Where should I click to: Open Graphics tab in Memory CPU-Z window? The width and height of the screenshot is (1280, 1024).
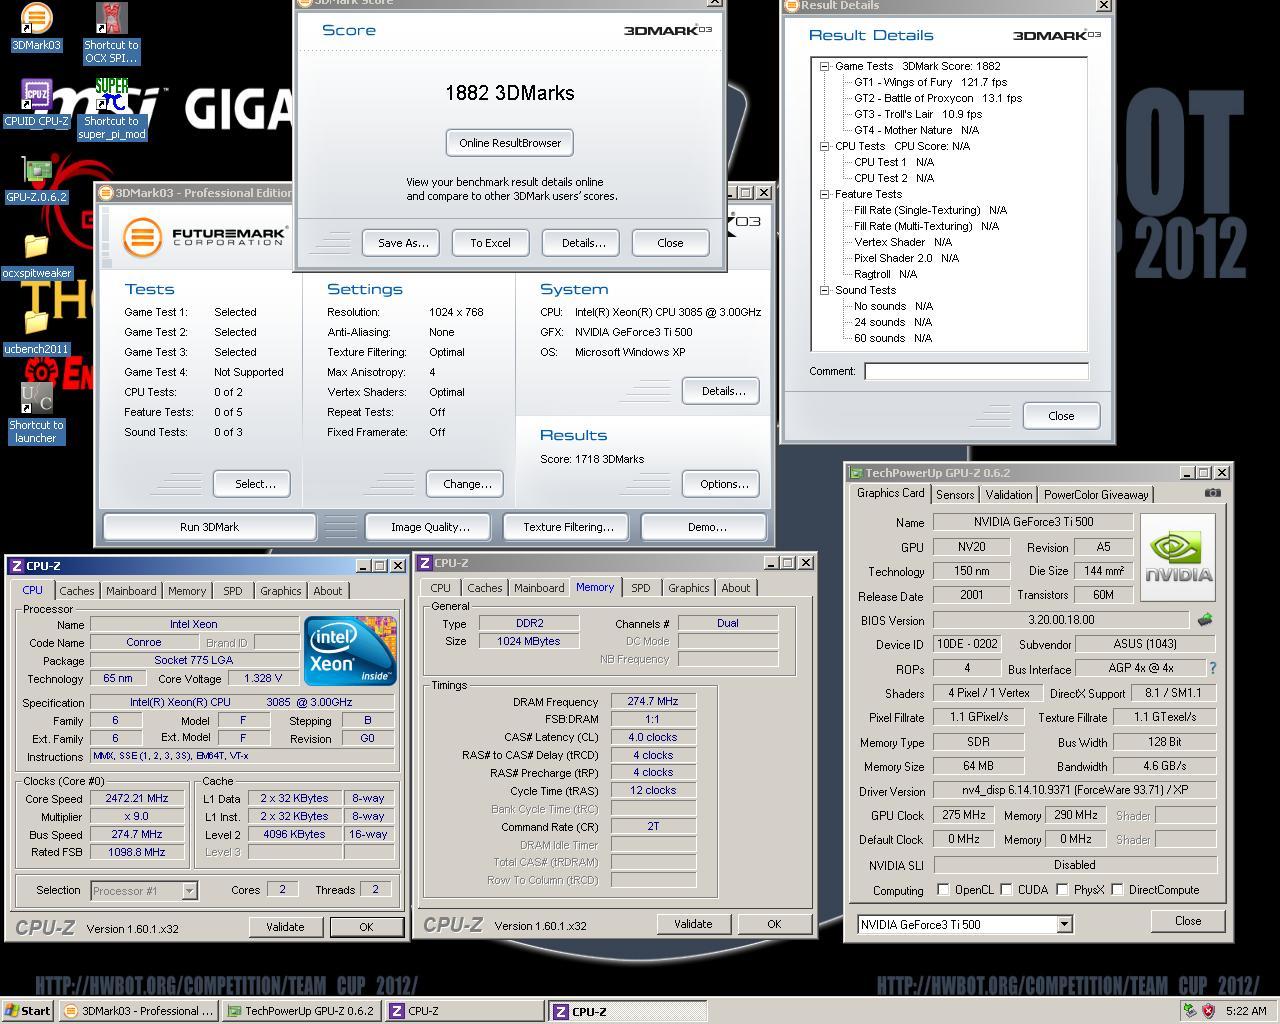click(688, 588)
